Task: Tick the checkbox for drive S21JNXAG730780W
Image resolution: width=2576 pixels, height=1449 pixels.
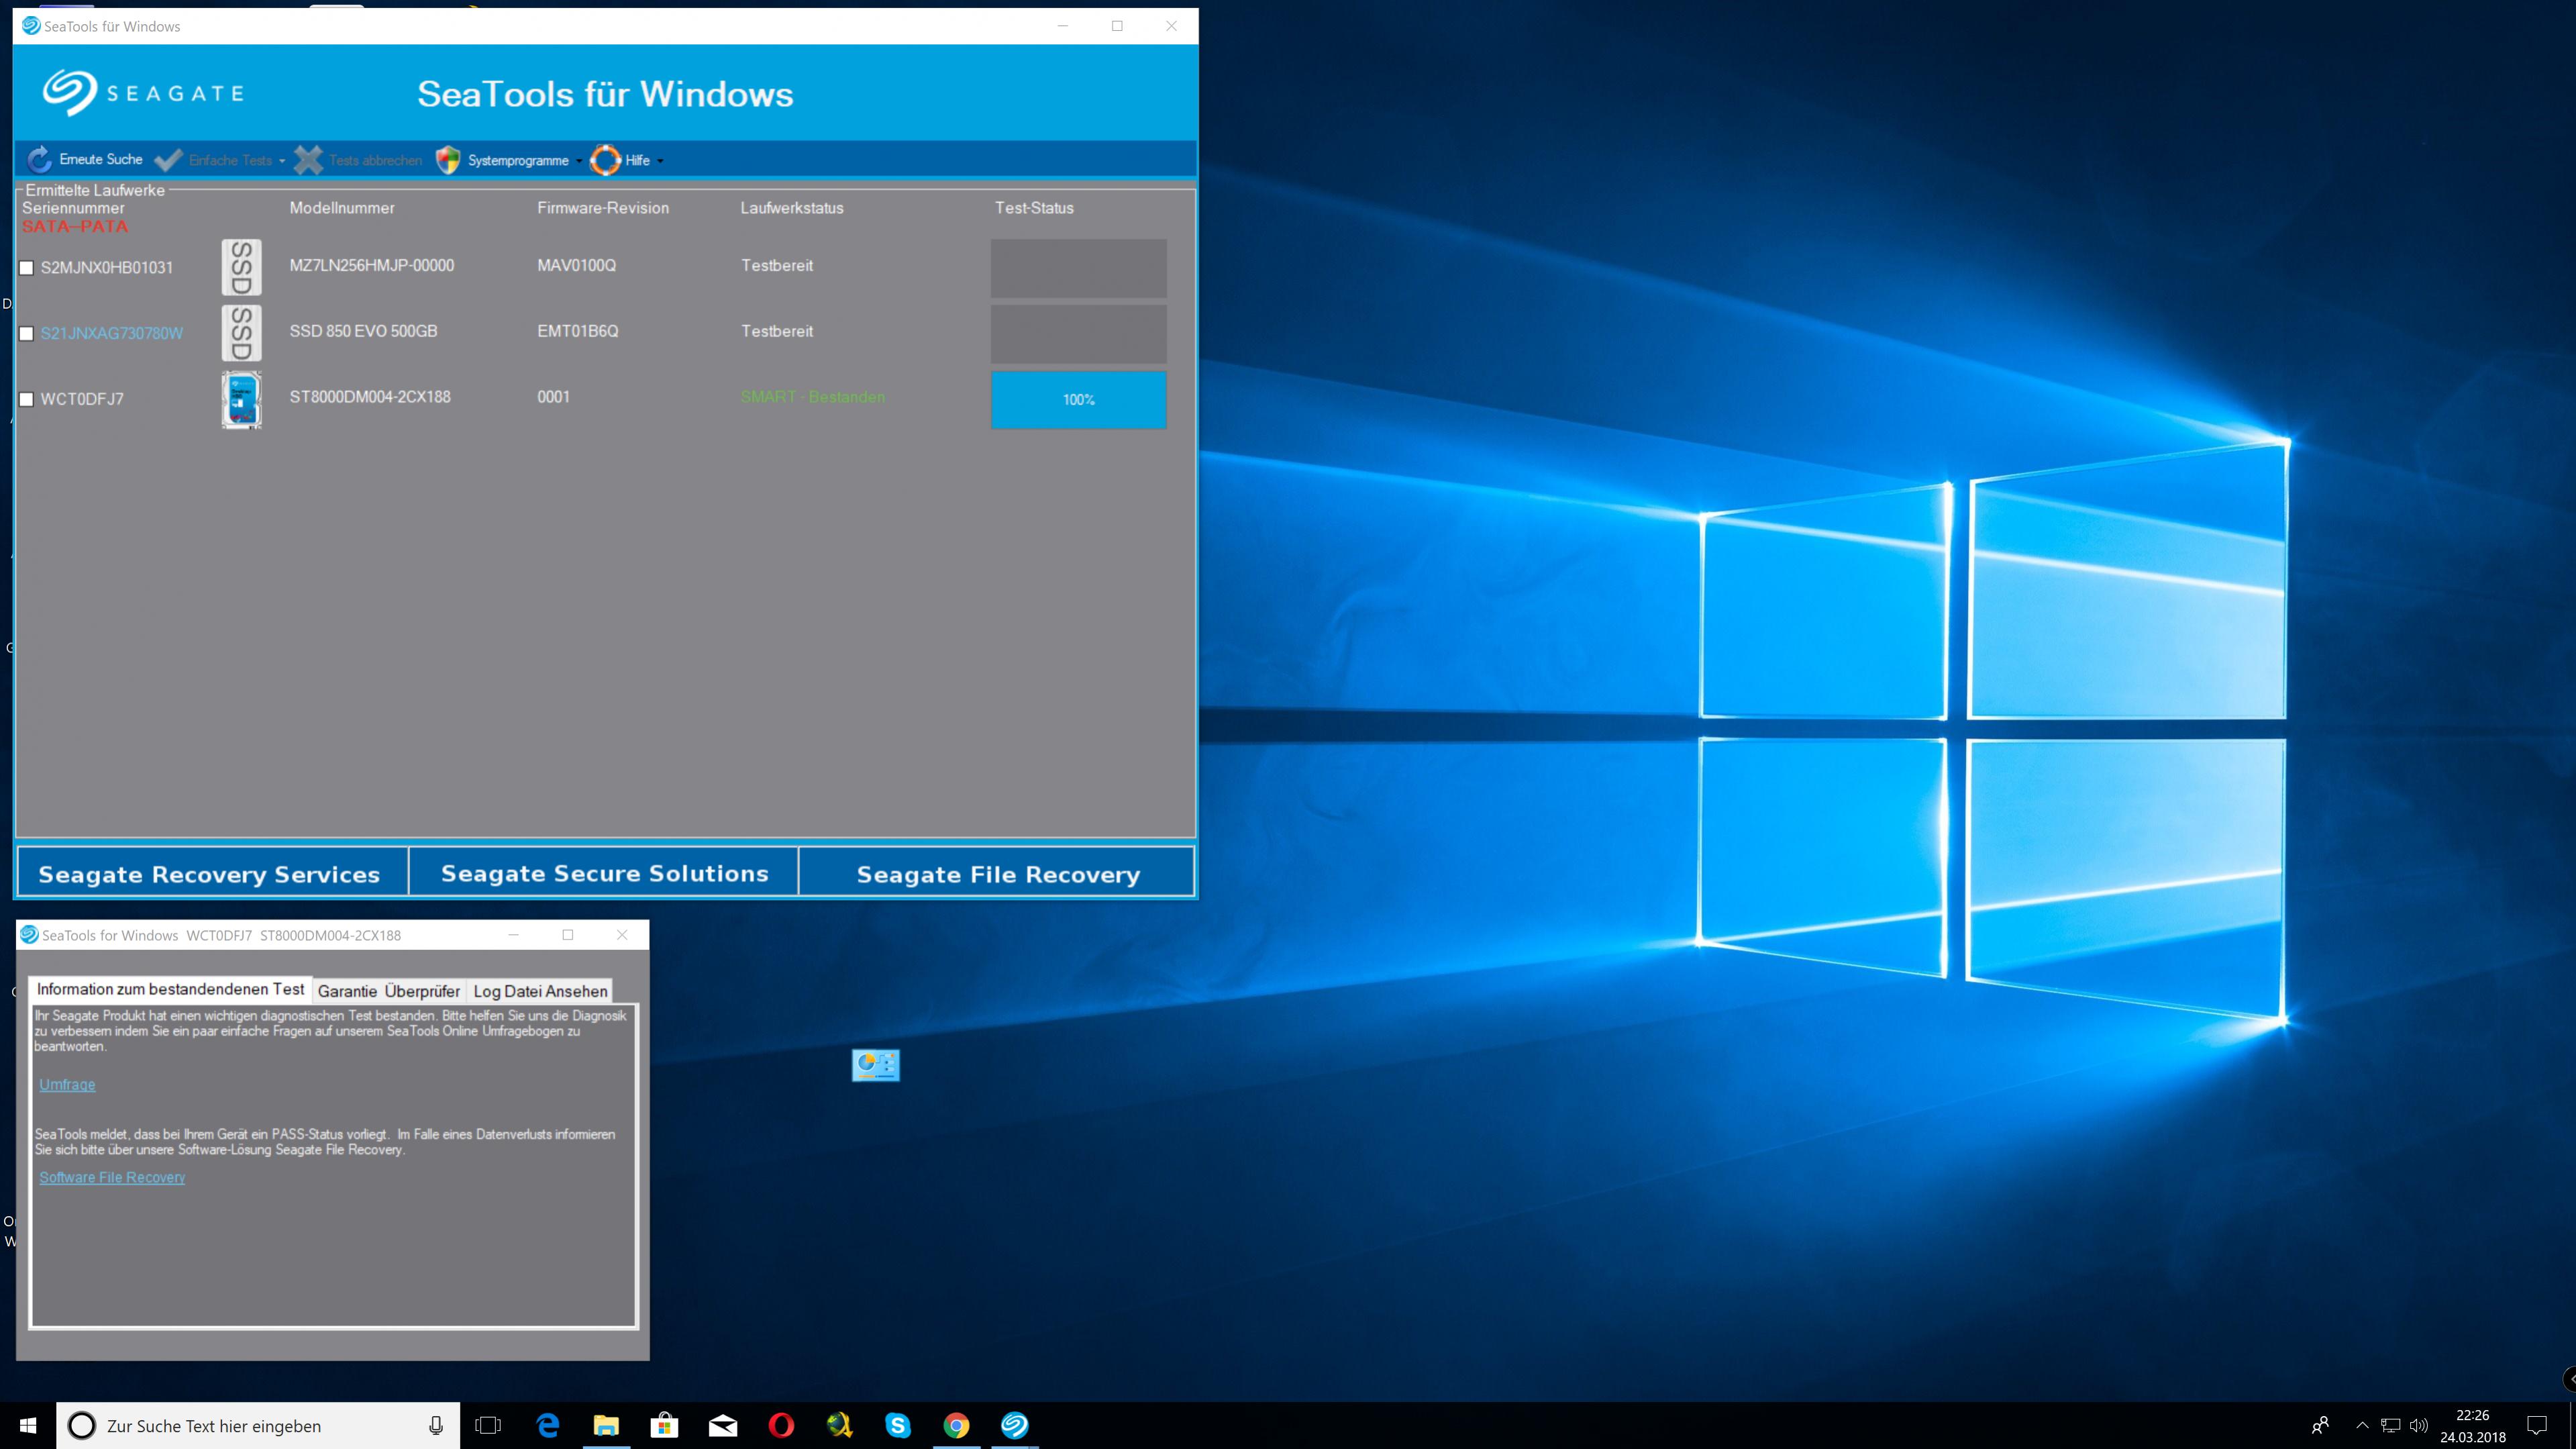Action: (27, 334)
